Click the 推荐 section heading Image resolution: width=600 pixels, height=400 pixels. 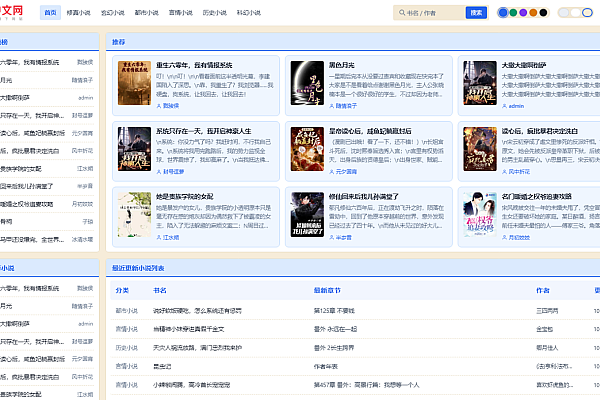[x=118, y=42]
